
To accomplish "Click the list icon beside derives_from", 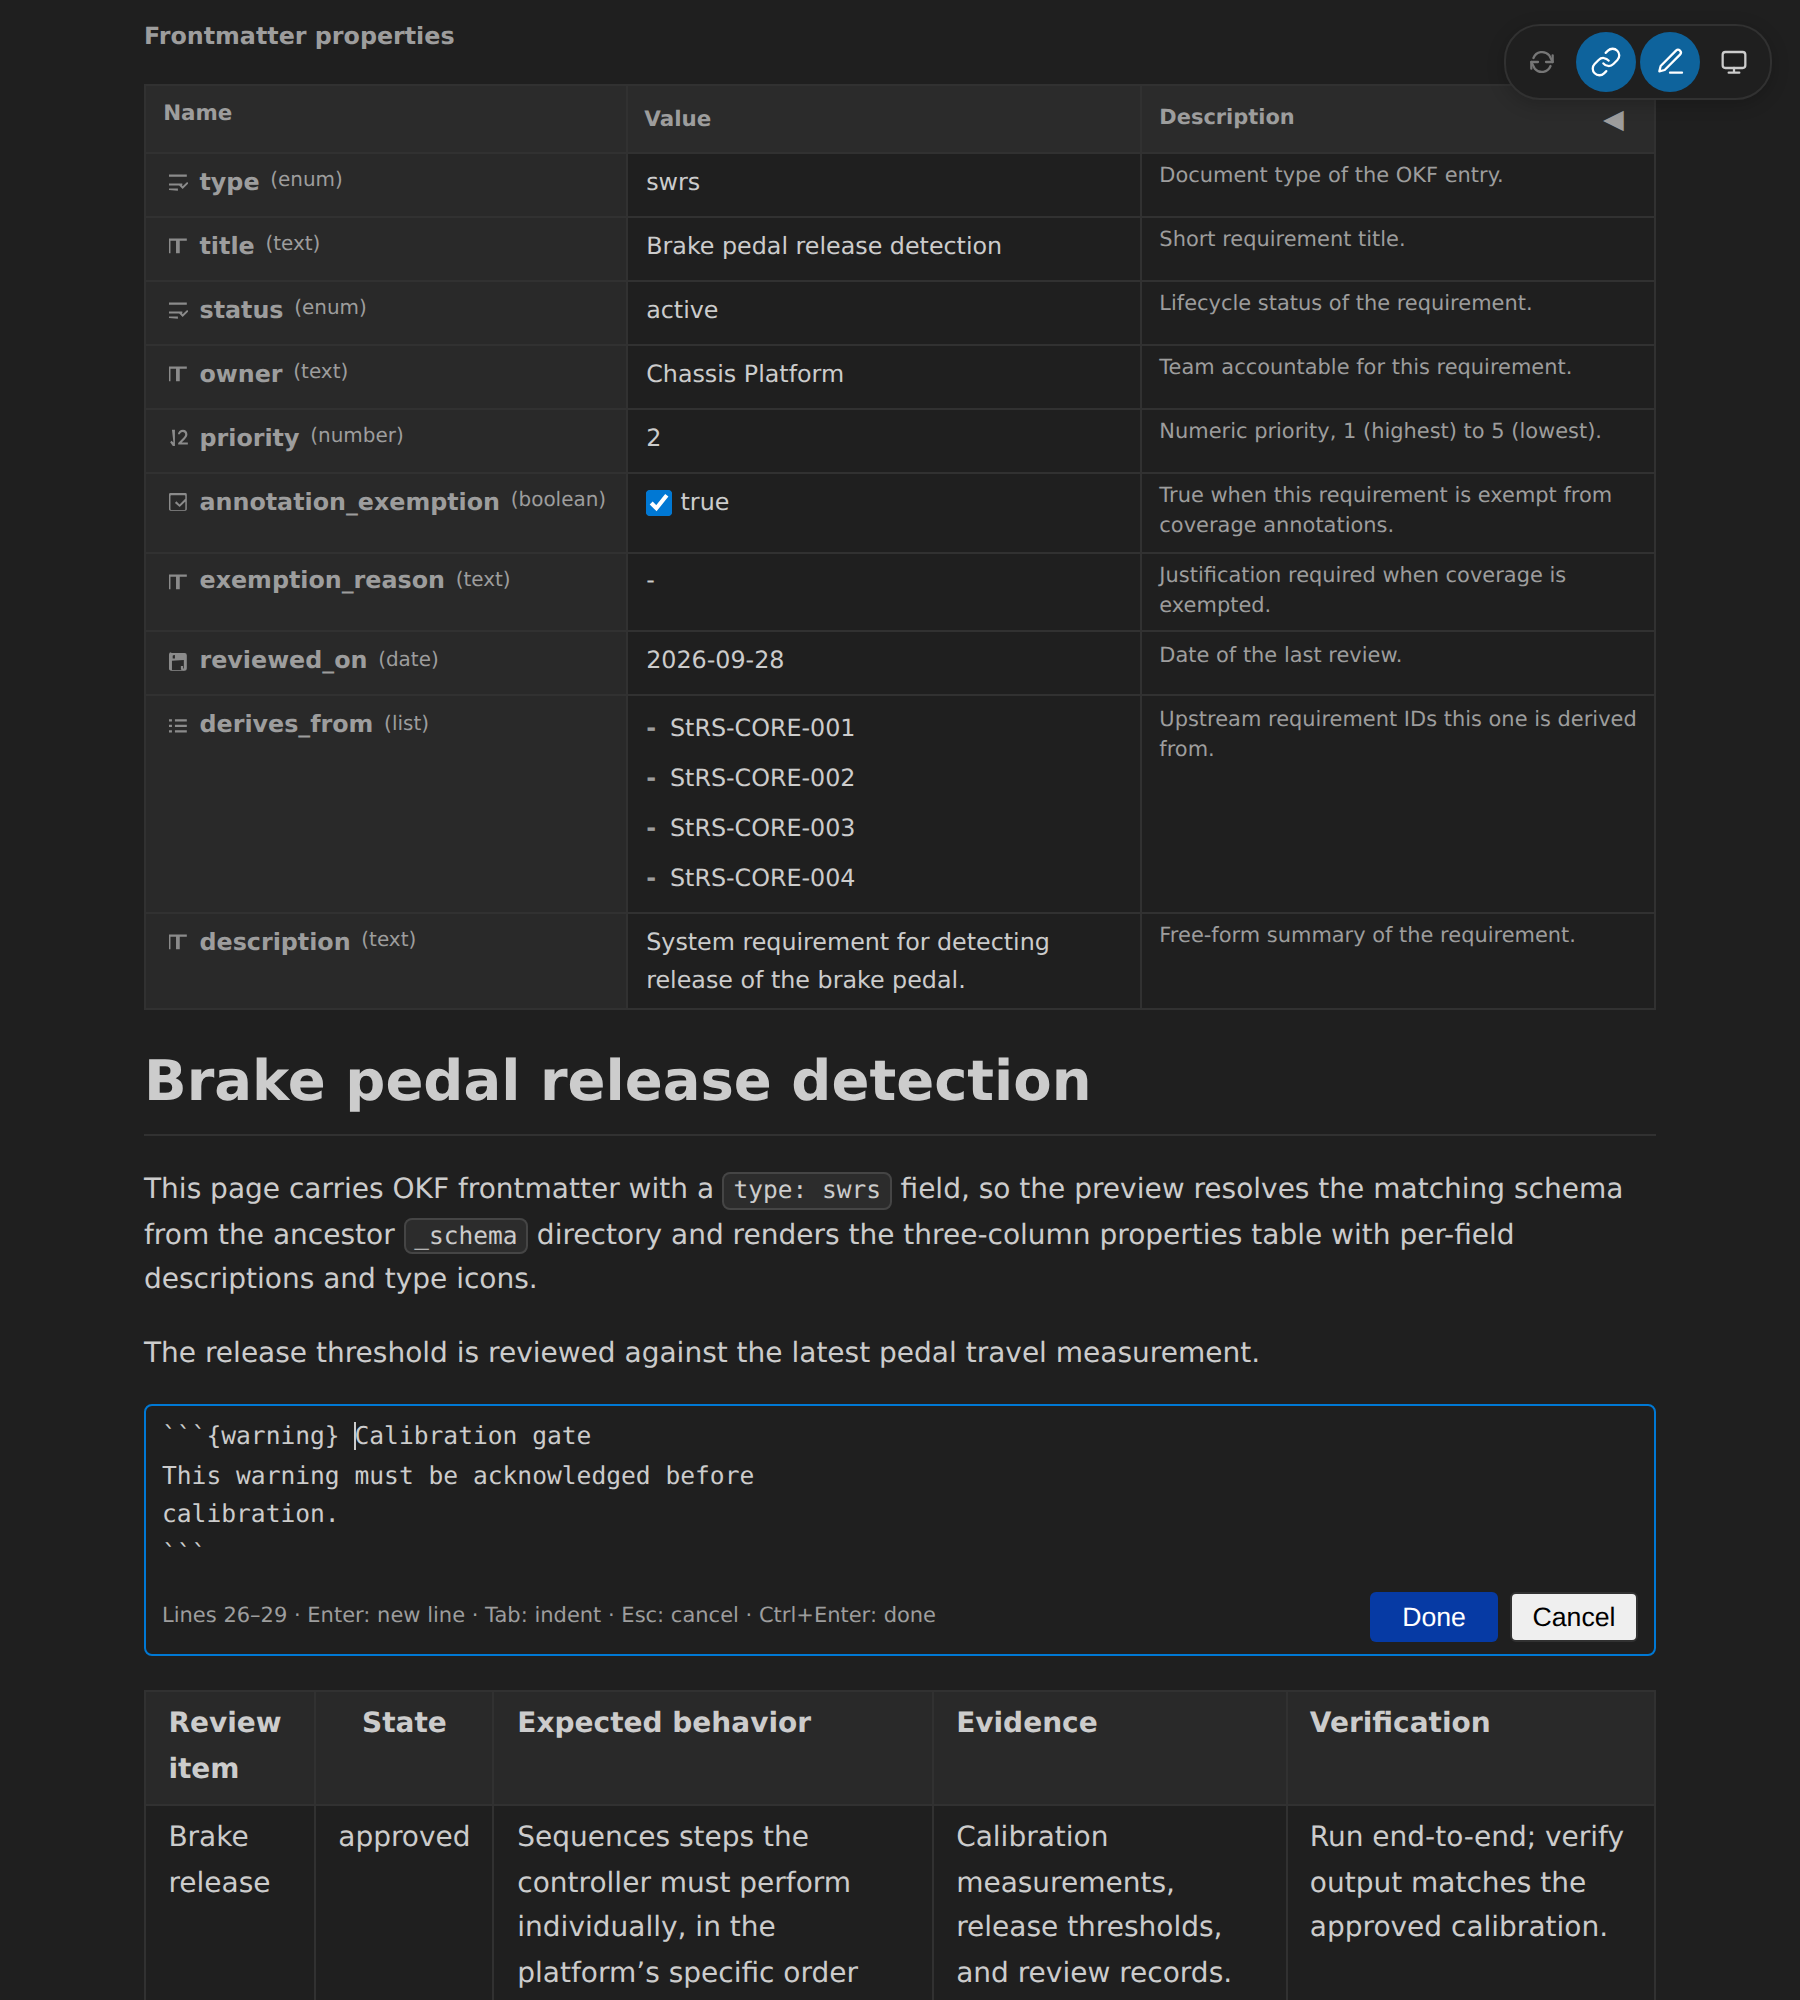I will coord(178,725).
